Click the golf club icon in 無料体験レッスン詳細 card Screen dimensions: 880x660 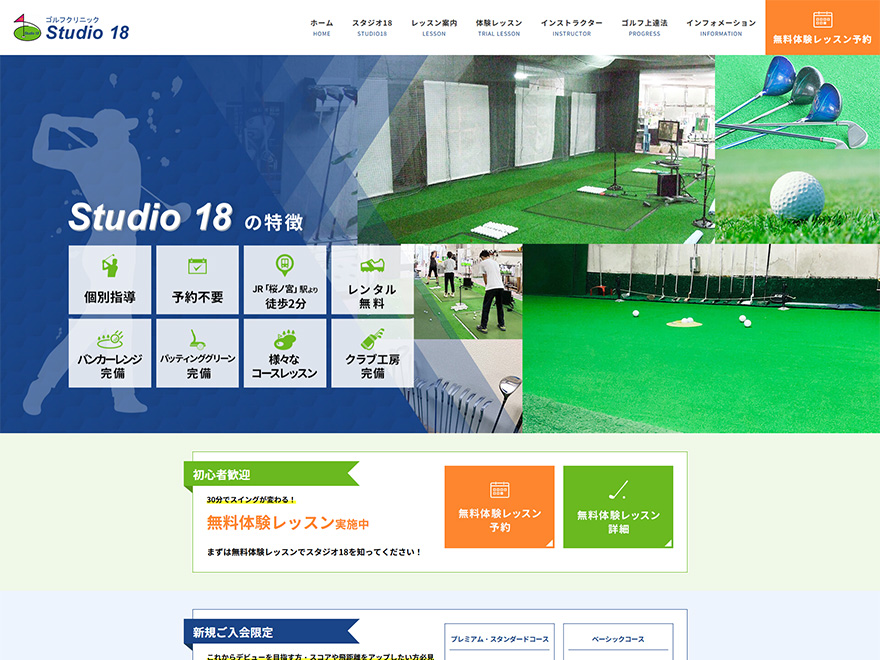click(x=618, y=490)
